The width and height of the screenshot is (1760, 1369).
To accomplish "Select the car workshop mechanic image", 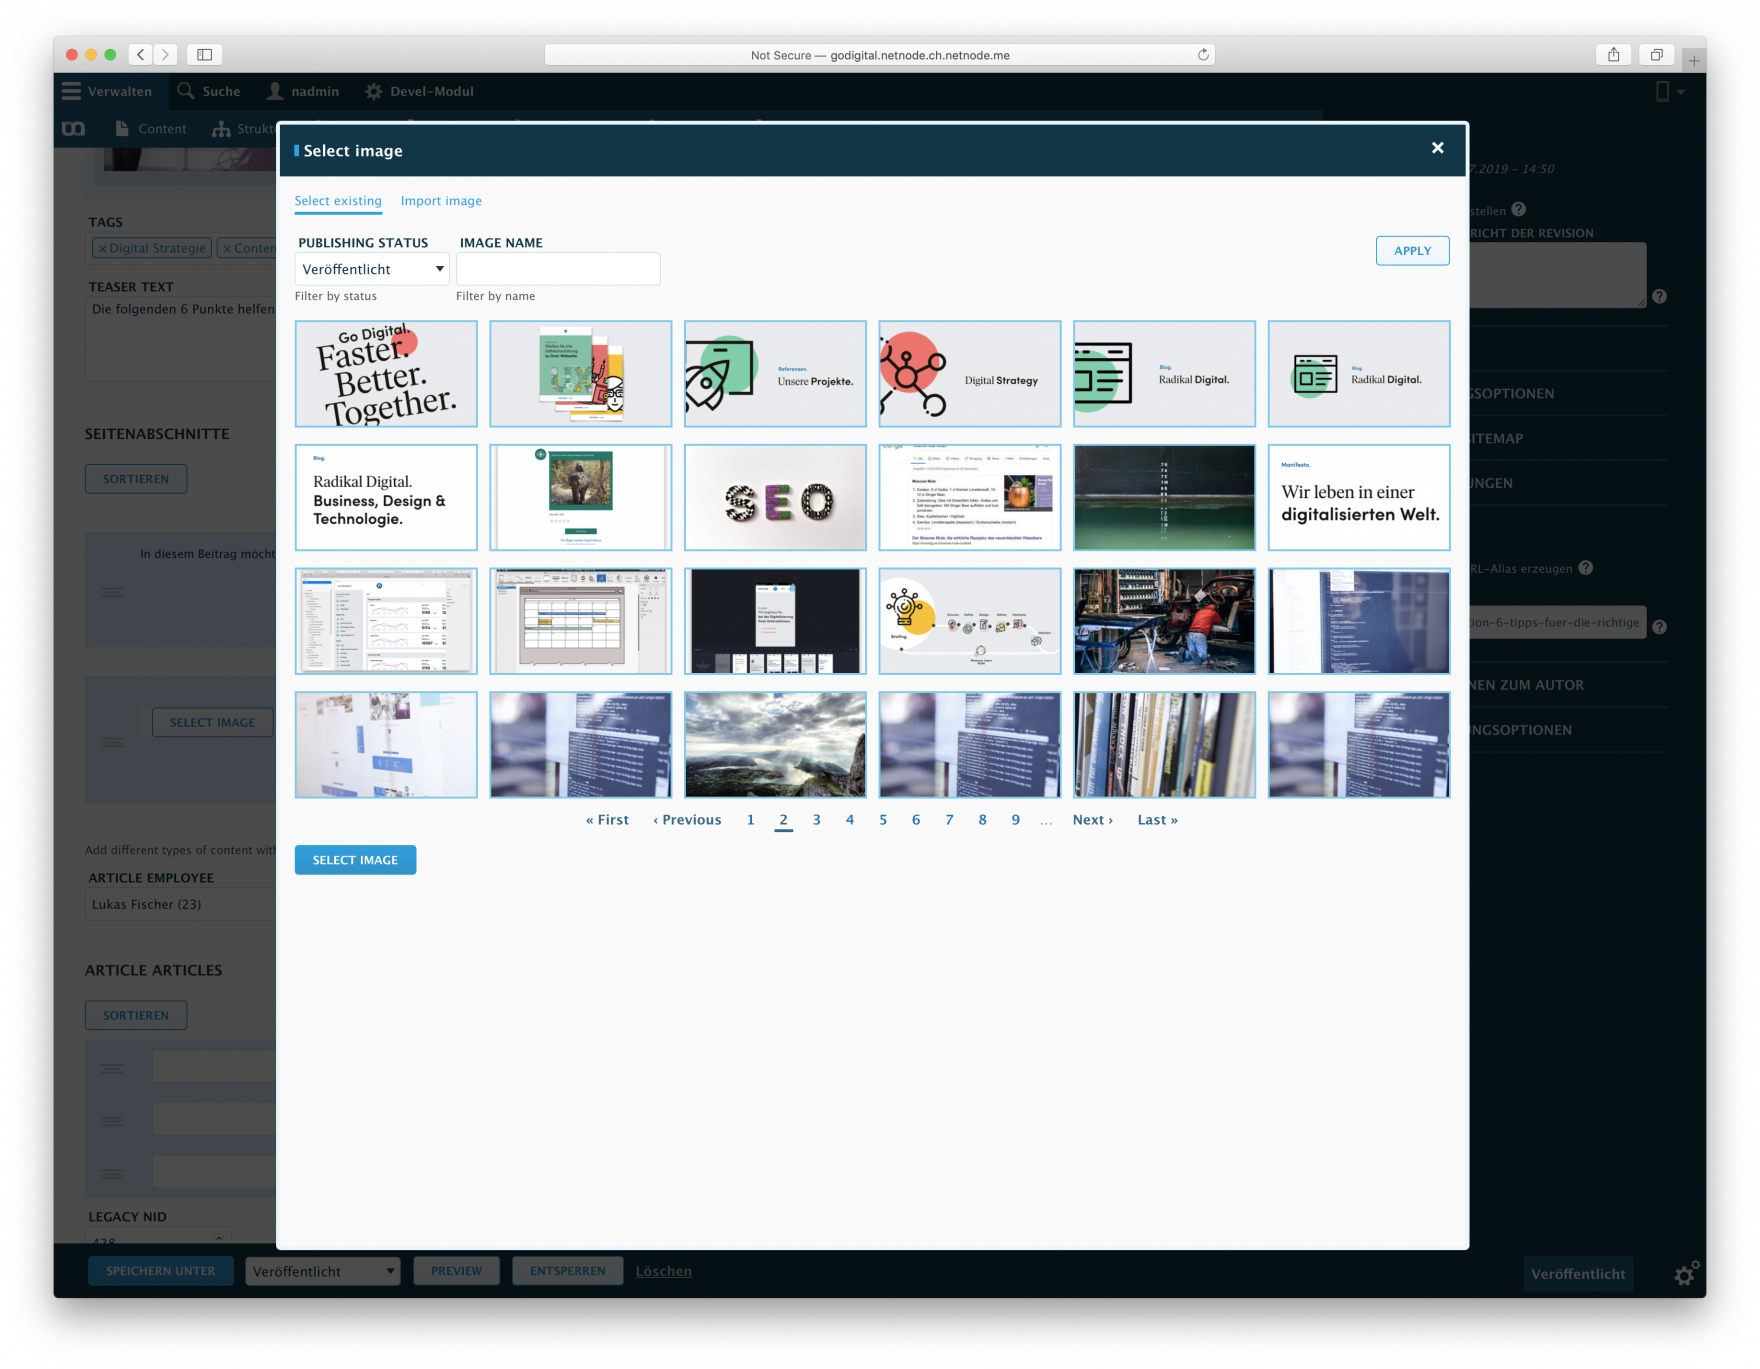I will point(1164,621).
